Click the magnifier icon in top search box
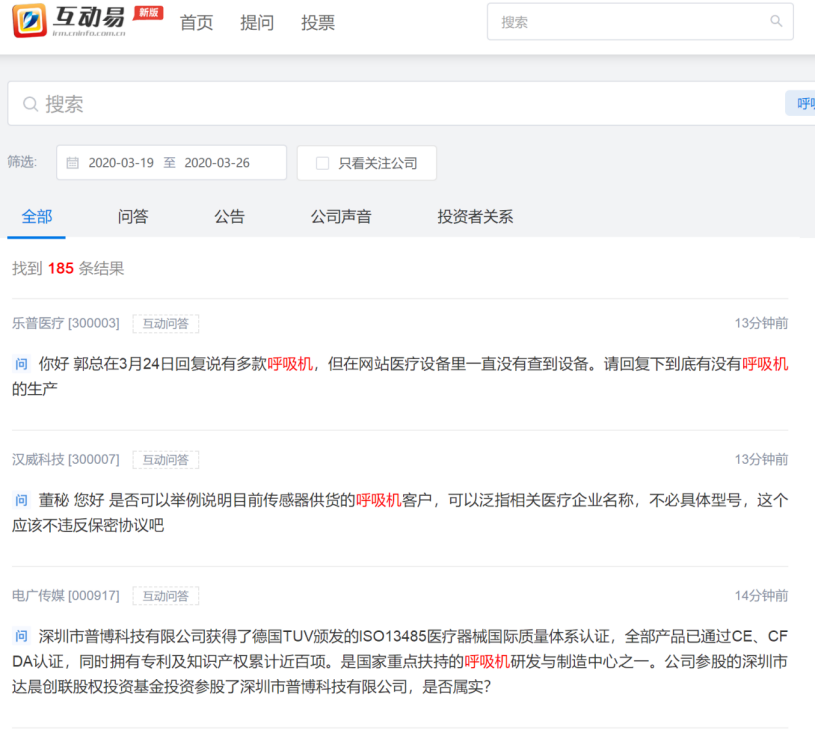The image size is (816, 731). (x=776, y=21)
